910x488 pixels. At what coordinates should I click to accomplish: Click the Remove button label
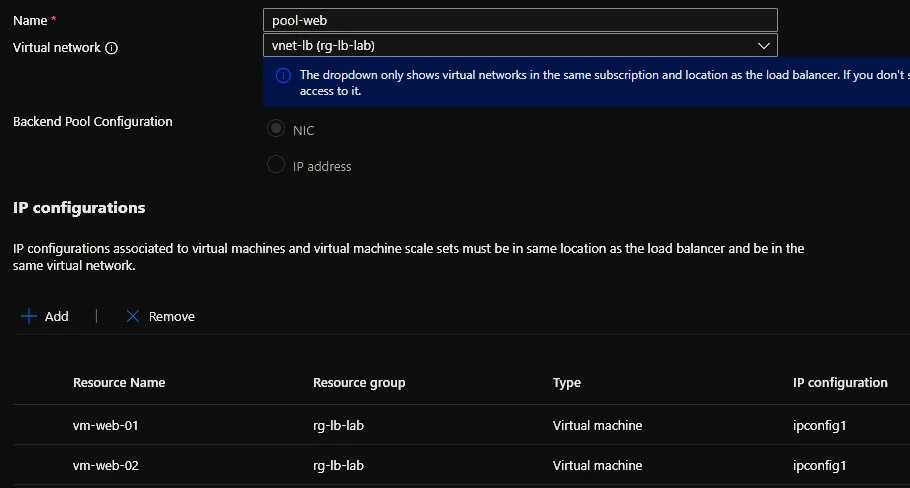click(172, 316)
